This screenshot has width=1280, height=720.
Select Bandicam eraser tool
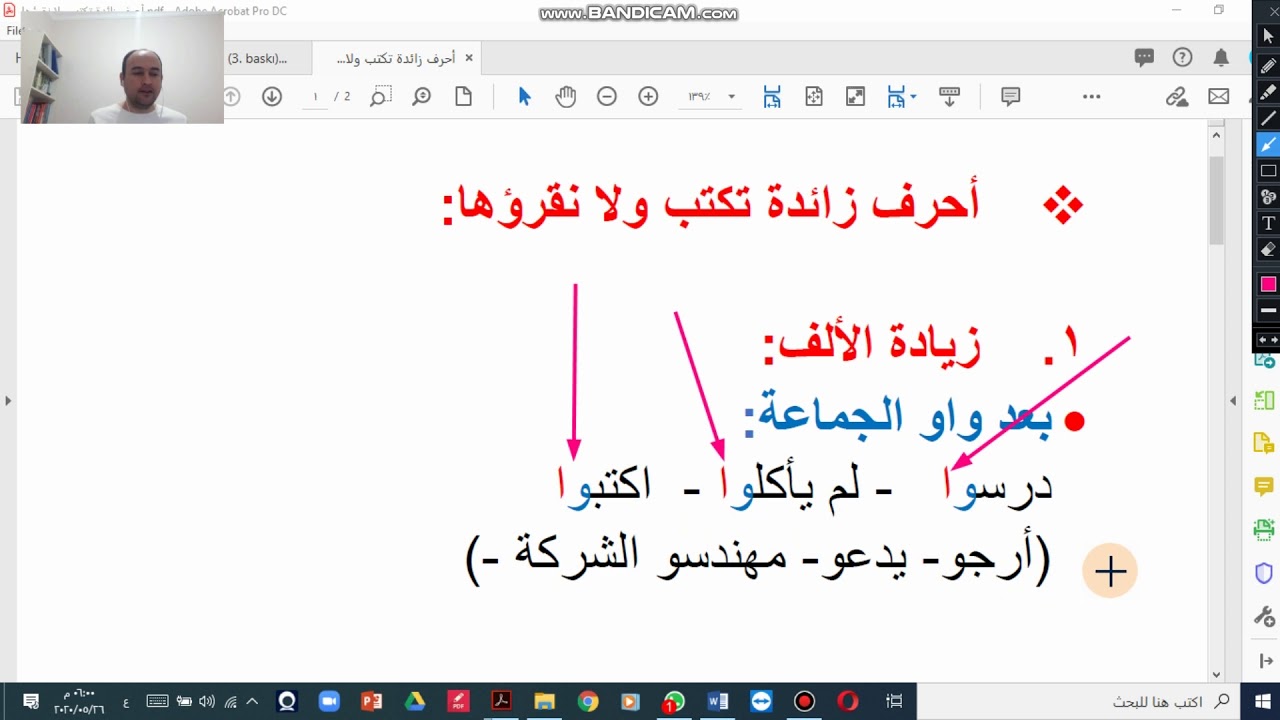(1268, 250)
